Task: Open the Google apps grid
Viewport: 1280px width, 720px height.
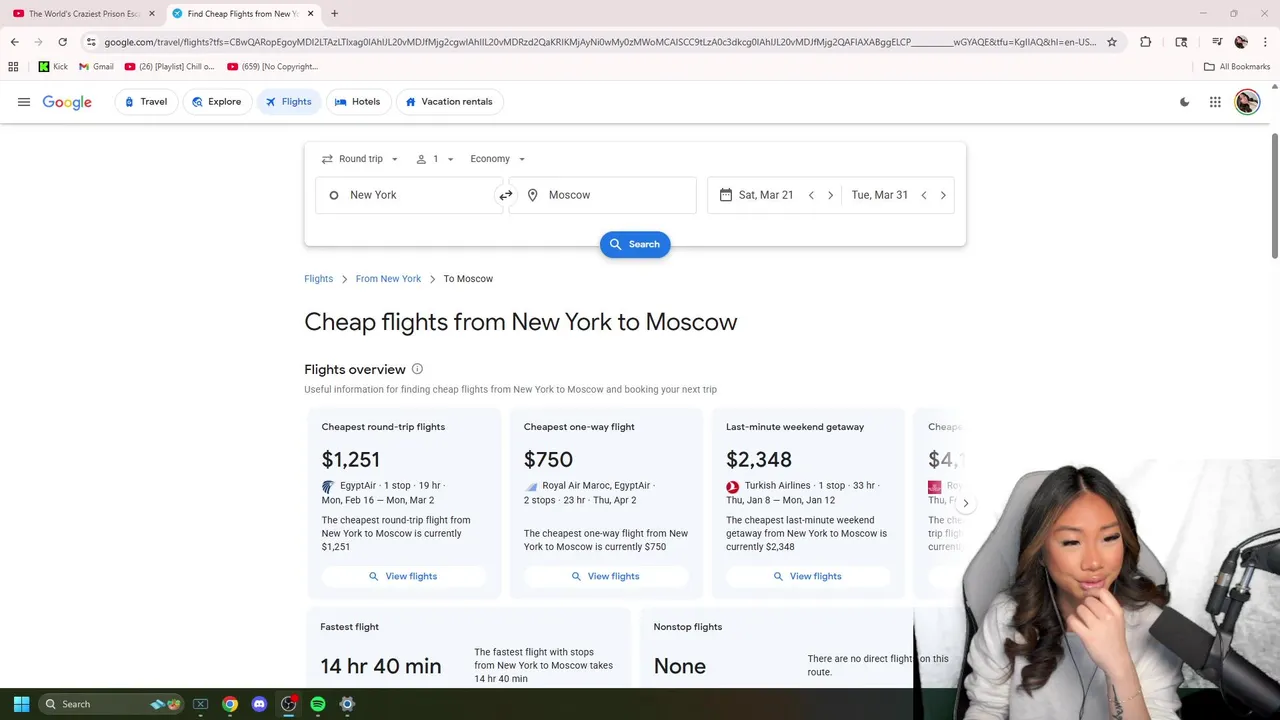Action: coord(1215,102)
